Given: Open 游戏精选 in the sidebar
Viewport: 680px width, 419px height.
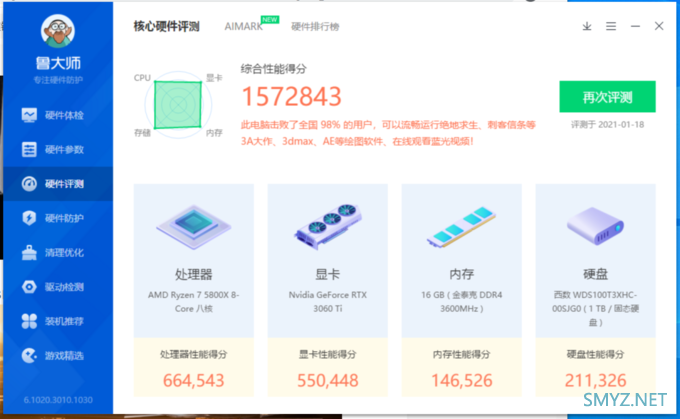Looking at the screenshot, I should (58, 356).
